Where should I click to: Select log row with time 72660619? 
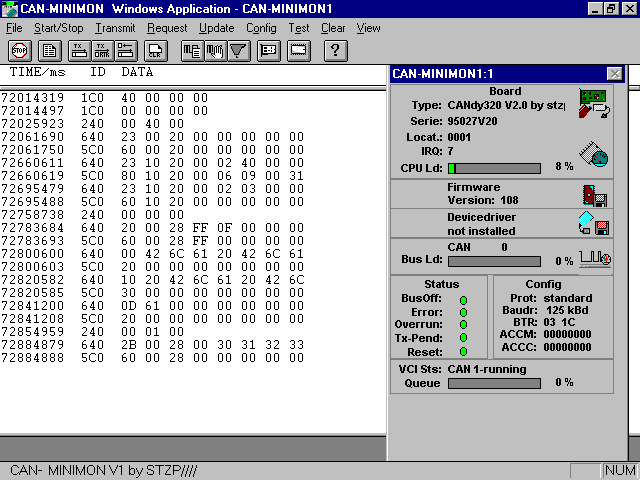tap(153, 176)
